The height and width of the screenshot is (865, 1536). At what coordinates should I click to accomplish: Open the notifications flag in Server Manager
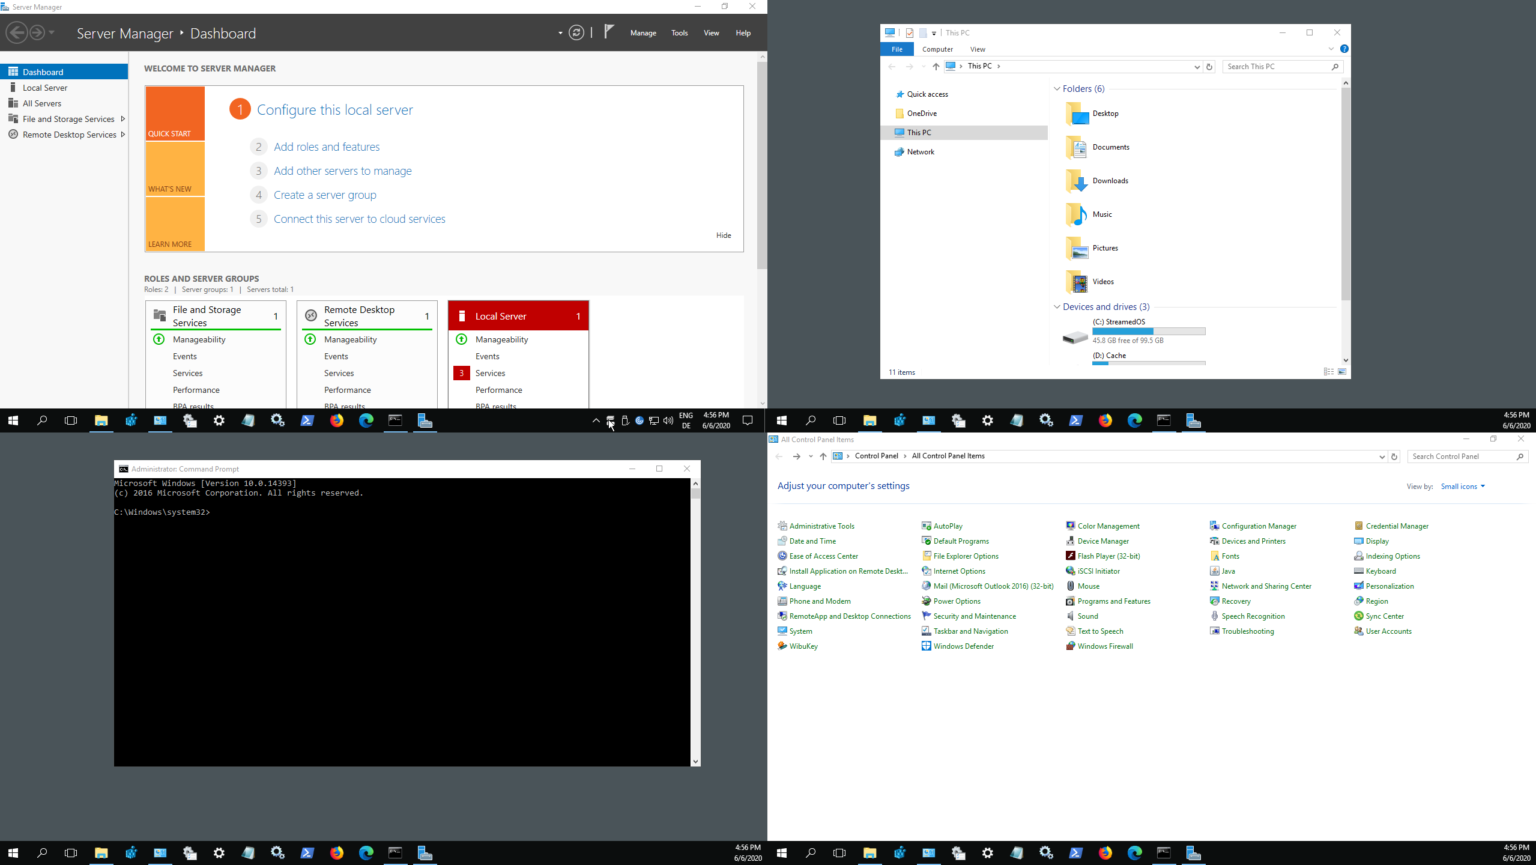[609, 31]
